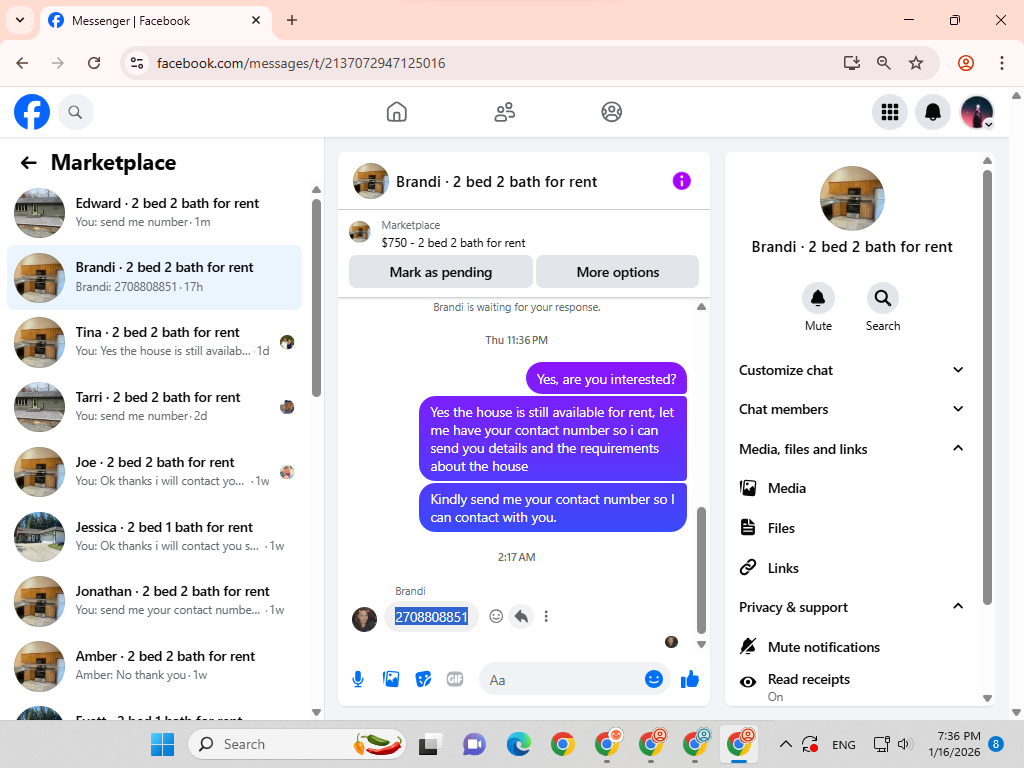Open the tab search dropdown arrow

click(20, 20)
